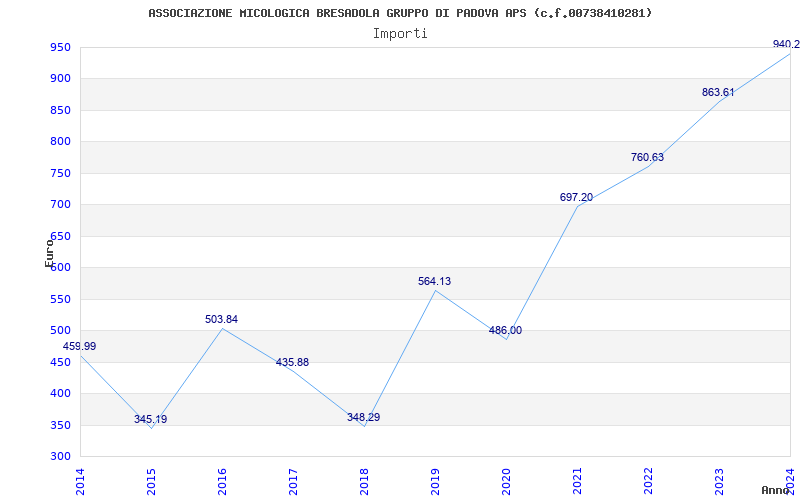Click the 300 y-axis value

(60, 457)
